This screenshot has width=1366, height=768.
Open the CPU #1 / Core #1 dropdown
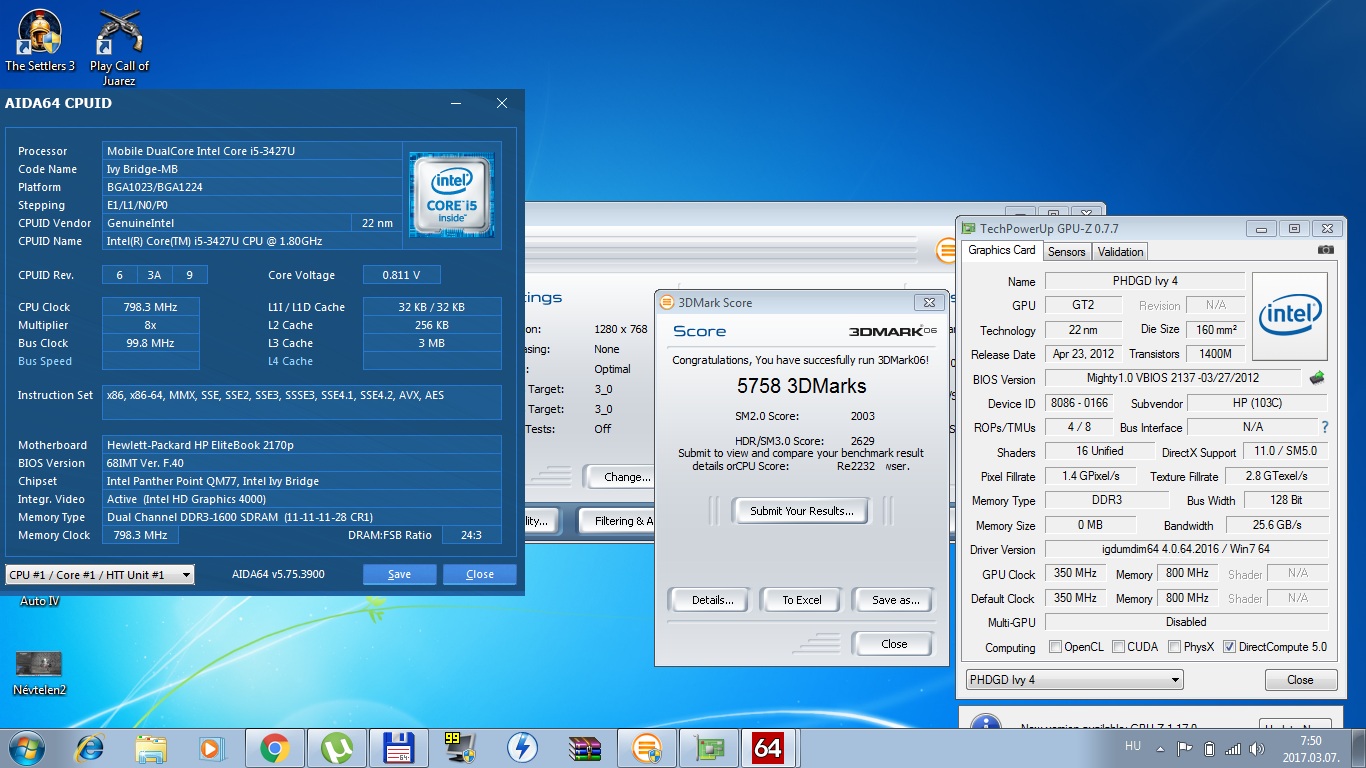99,574
